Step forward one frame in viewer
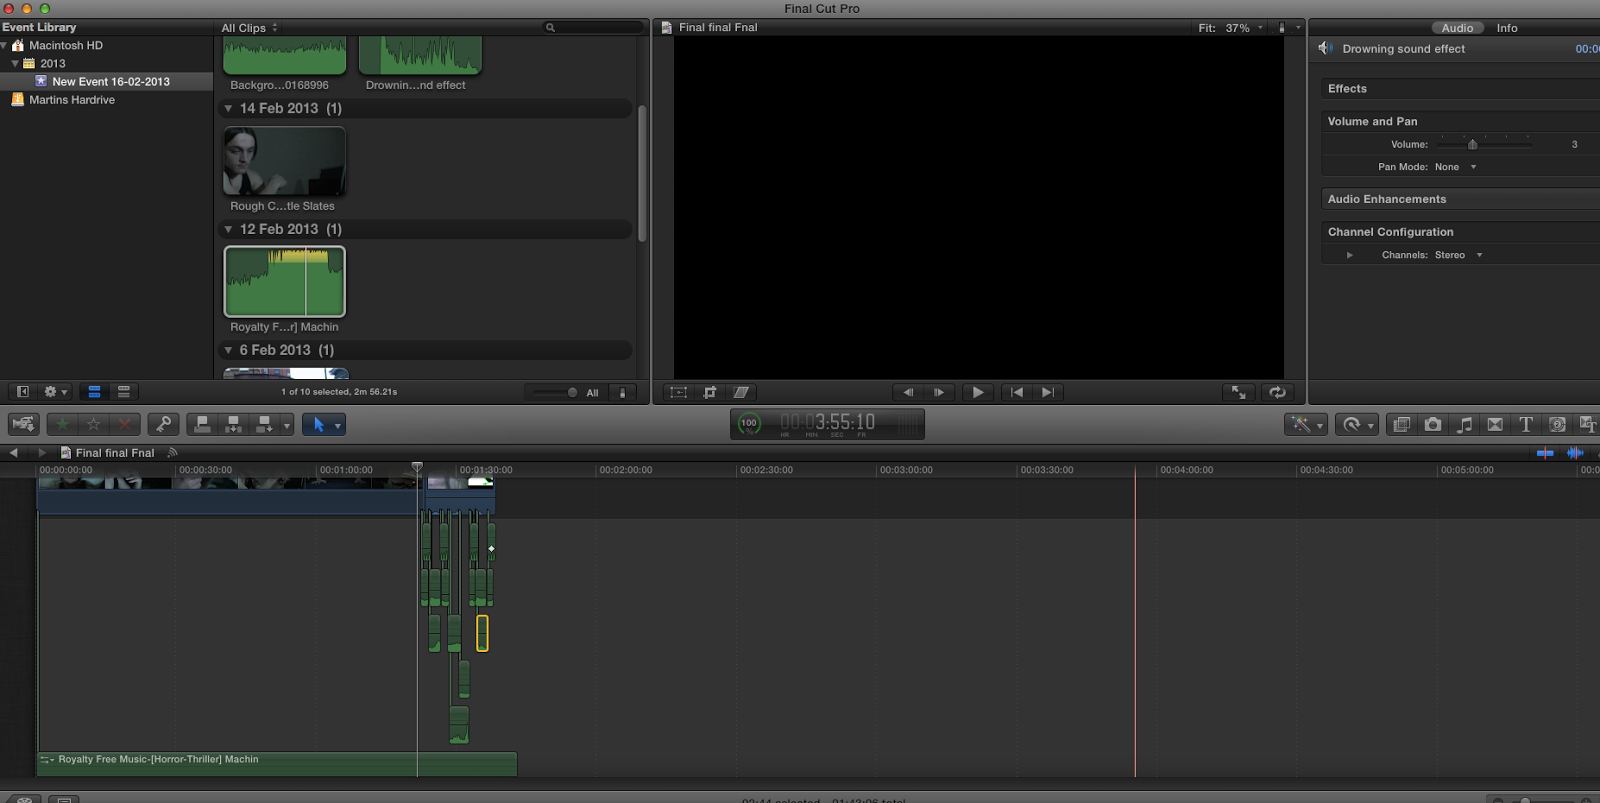1600x803 pixels. (939, 392)
